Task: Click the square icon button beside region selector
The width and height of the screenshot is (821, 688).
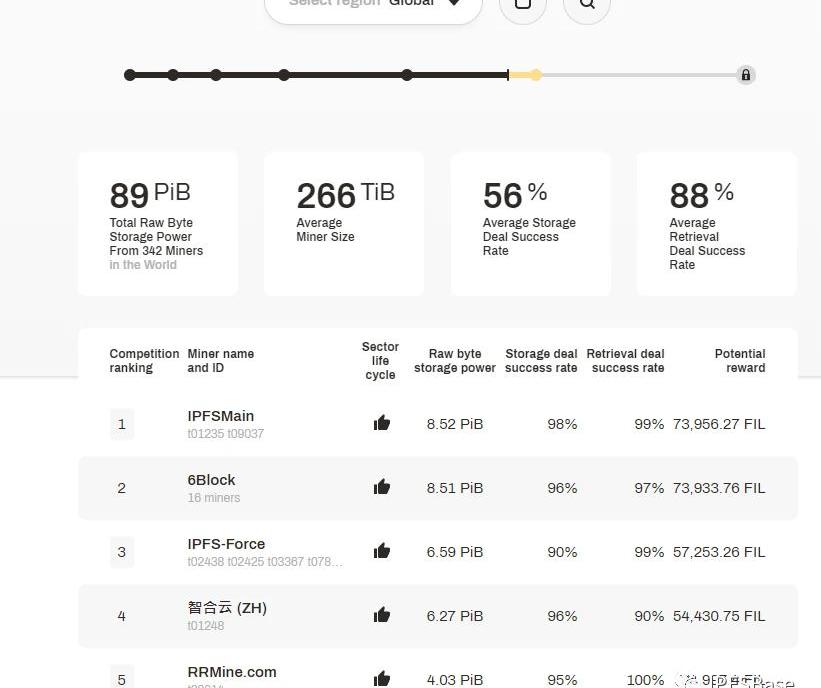Action: tap(522, 5)
